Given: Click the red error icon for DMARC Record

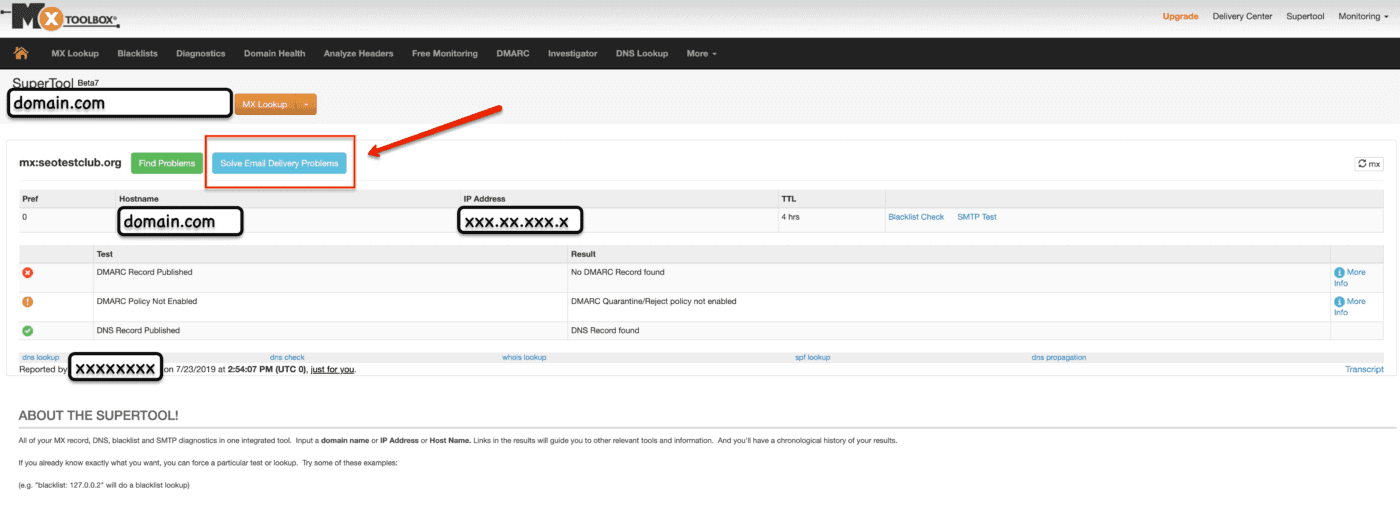Looking at the screenshot, I should click(x=28, y=272).
